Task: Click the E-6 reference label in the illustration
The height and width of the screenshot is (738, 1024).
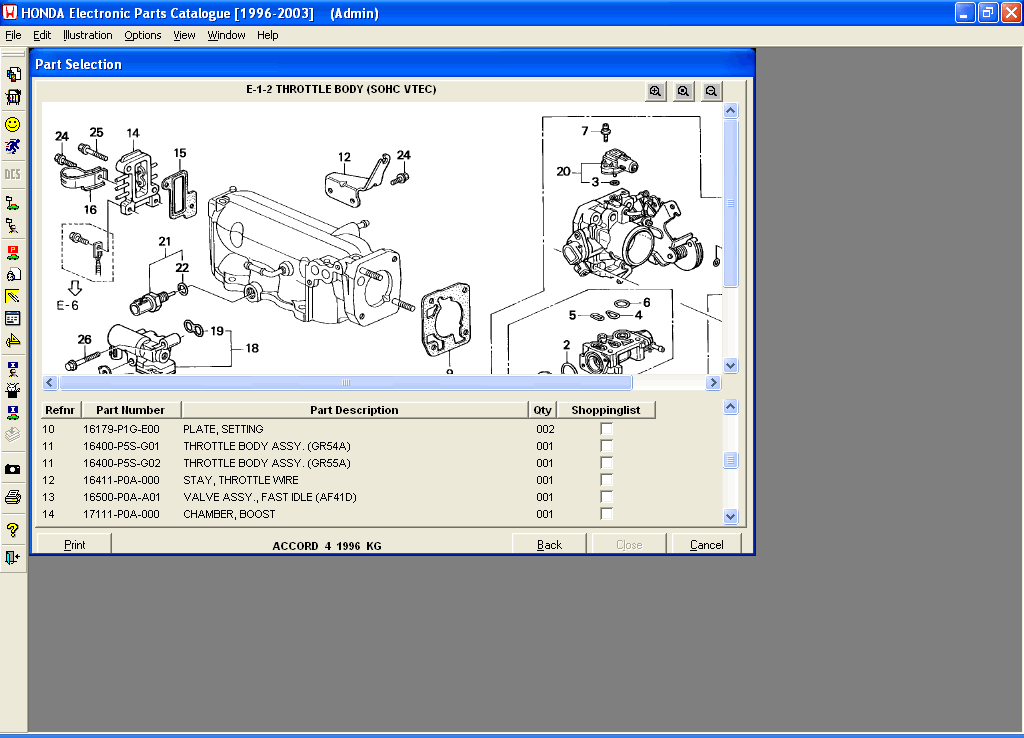Action: pos(67,306)
